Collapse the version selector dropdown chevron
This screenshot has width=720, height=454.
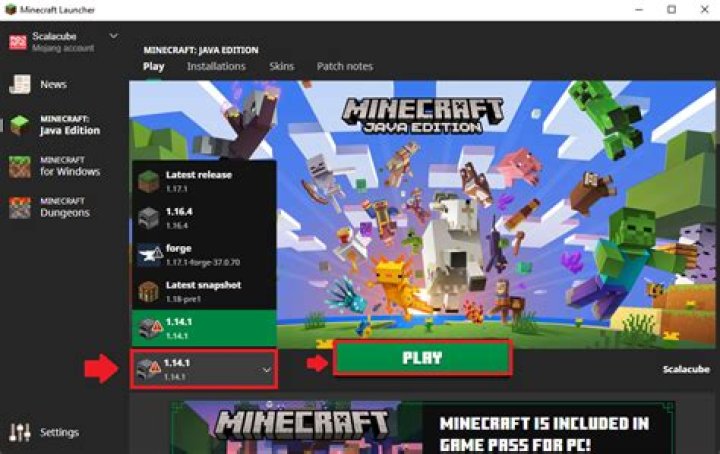(x=267, y=370)
